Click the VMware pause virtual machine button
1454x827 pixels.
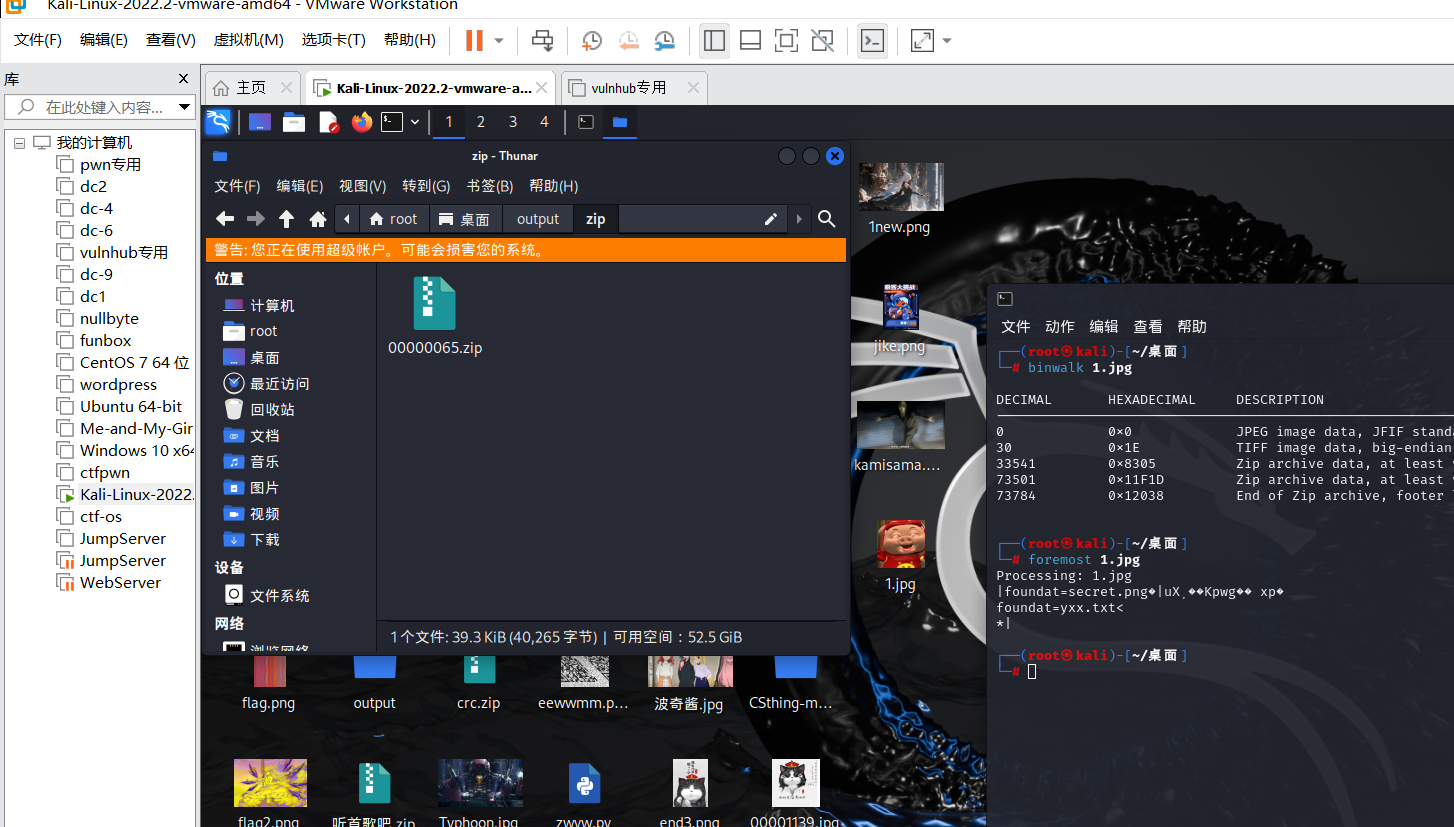tap(474, 40)
